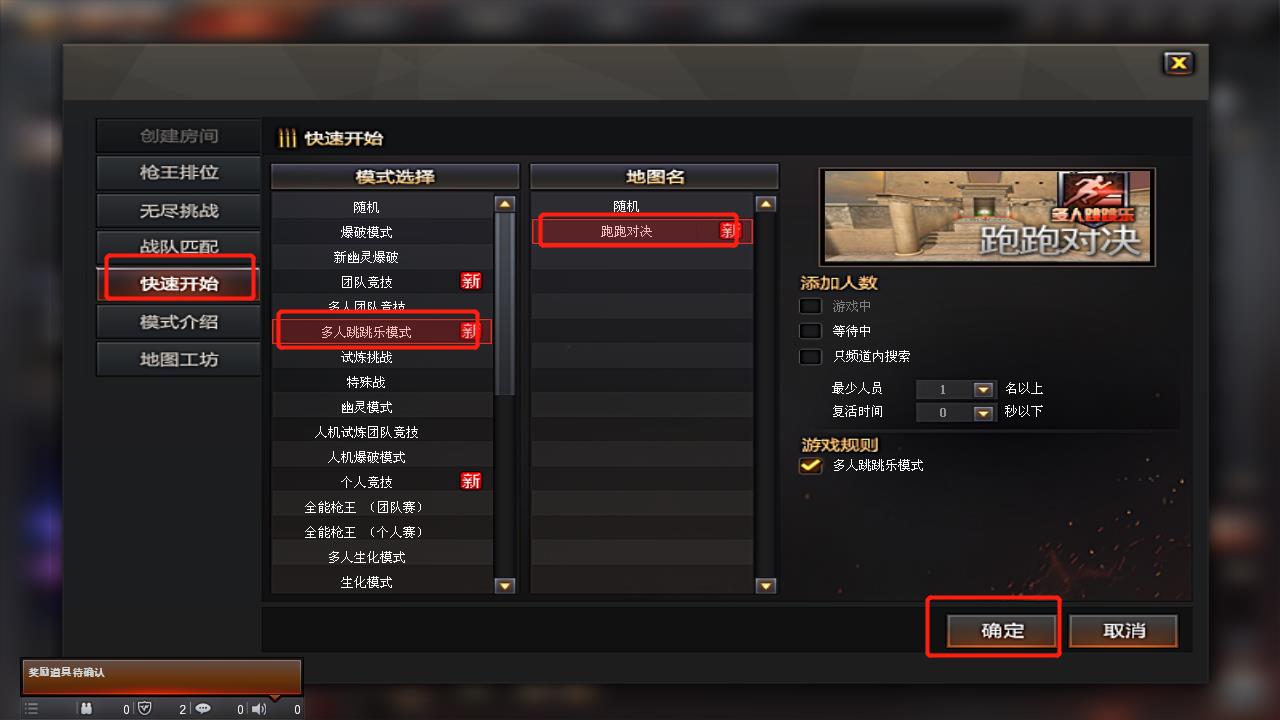The height and width of the screenshot is (720, 1280).
Task: Confirm with the 确定 button
Action: tap(1002, 631)
